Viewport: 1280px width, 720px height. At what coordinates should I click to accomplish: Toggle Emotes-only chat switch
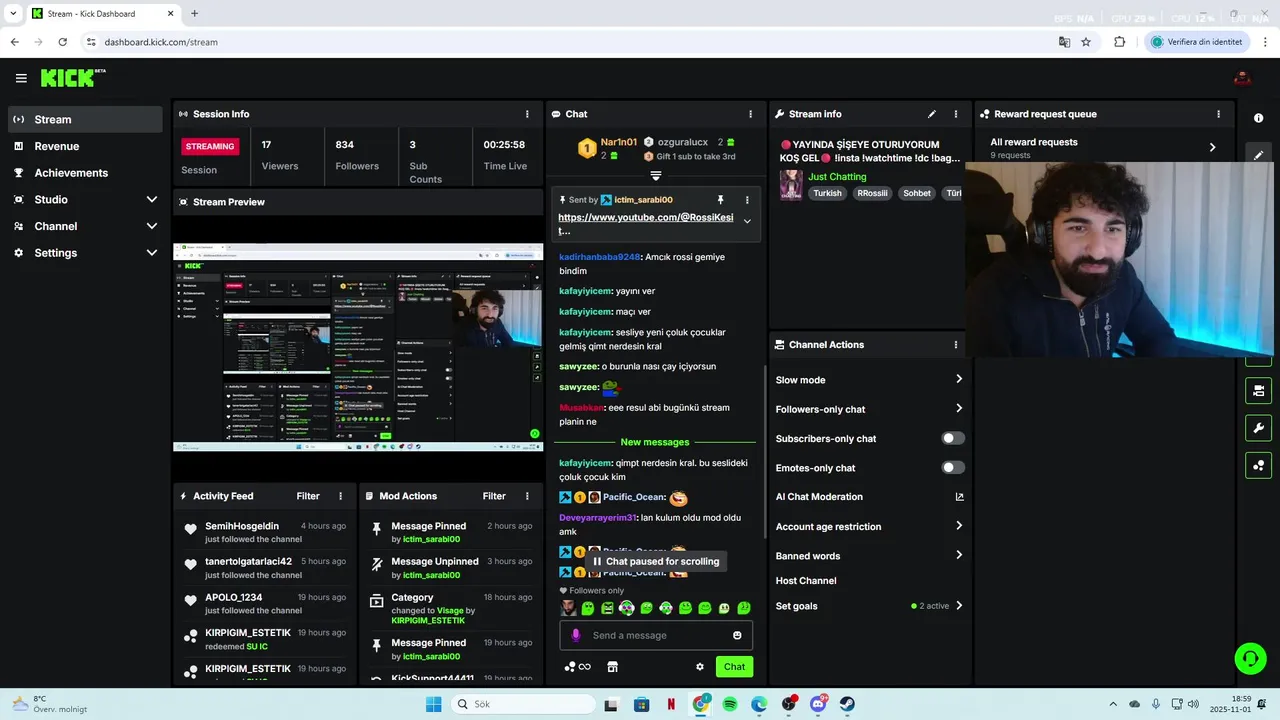coord(953,467)
